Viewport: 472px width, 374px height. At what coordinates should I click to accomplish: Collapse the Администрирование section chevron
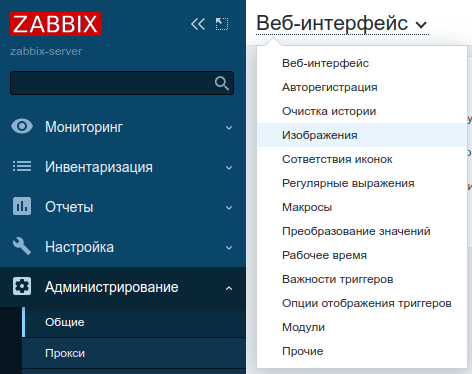tap(229, 288)
